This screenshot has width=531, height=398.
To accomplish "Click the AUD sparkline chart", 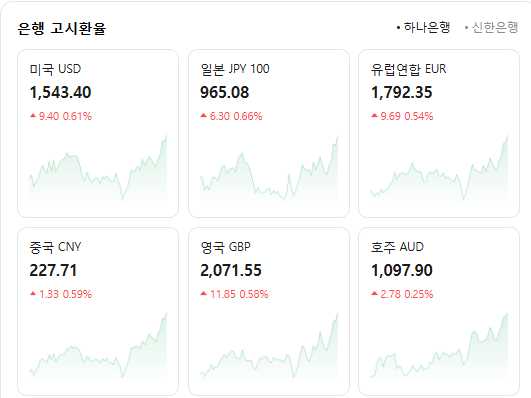I will pos(440,345).
